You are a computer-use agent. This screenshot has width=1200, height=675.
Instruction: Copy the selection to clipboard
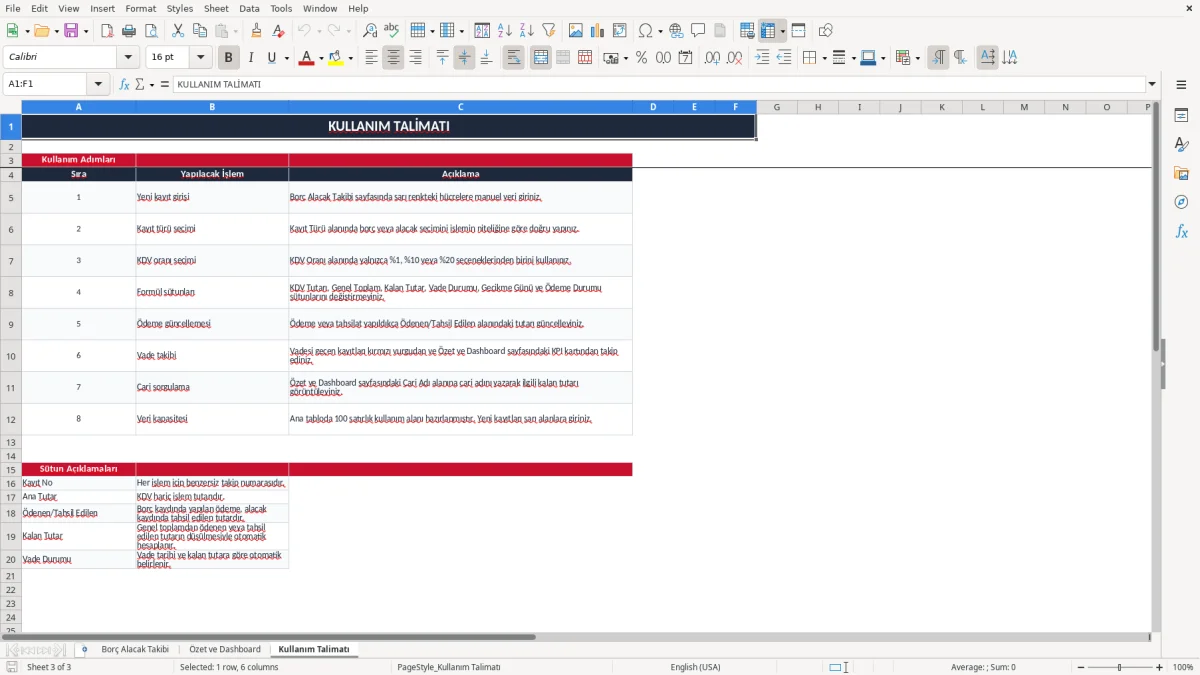(x=199, y=31)
